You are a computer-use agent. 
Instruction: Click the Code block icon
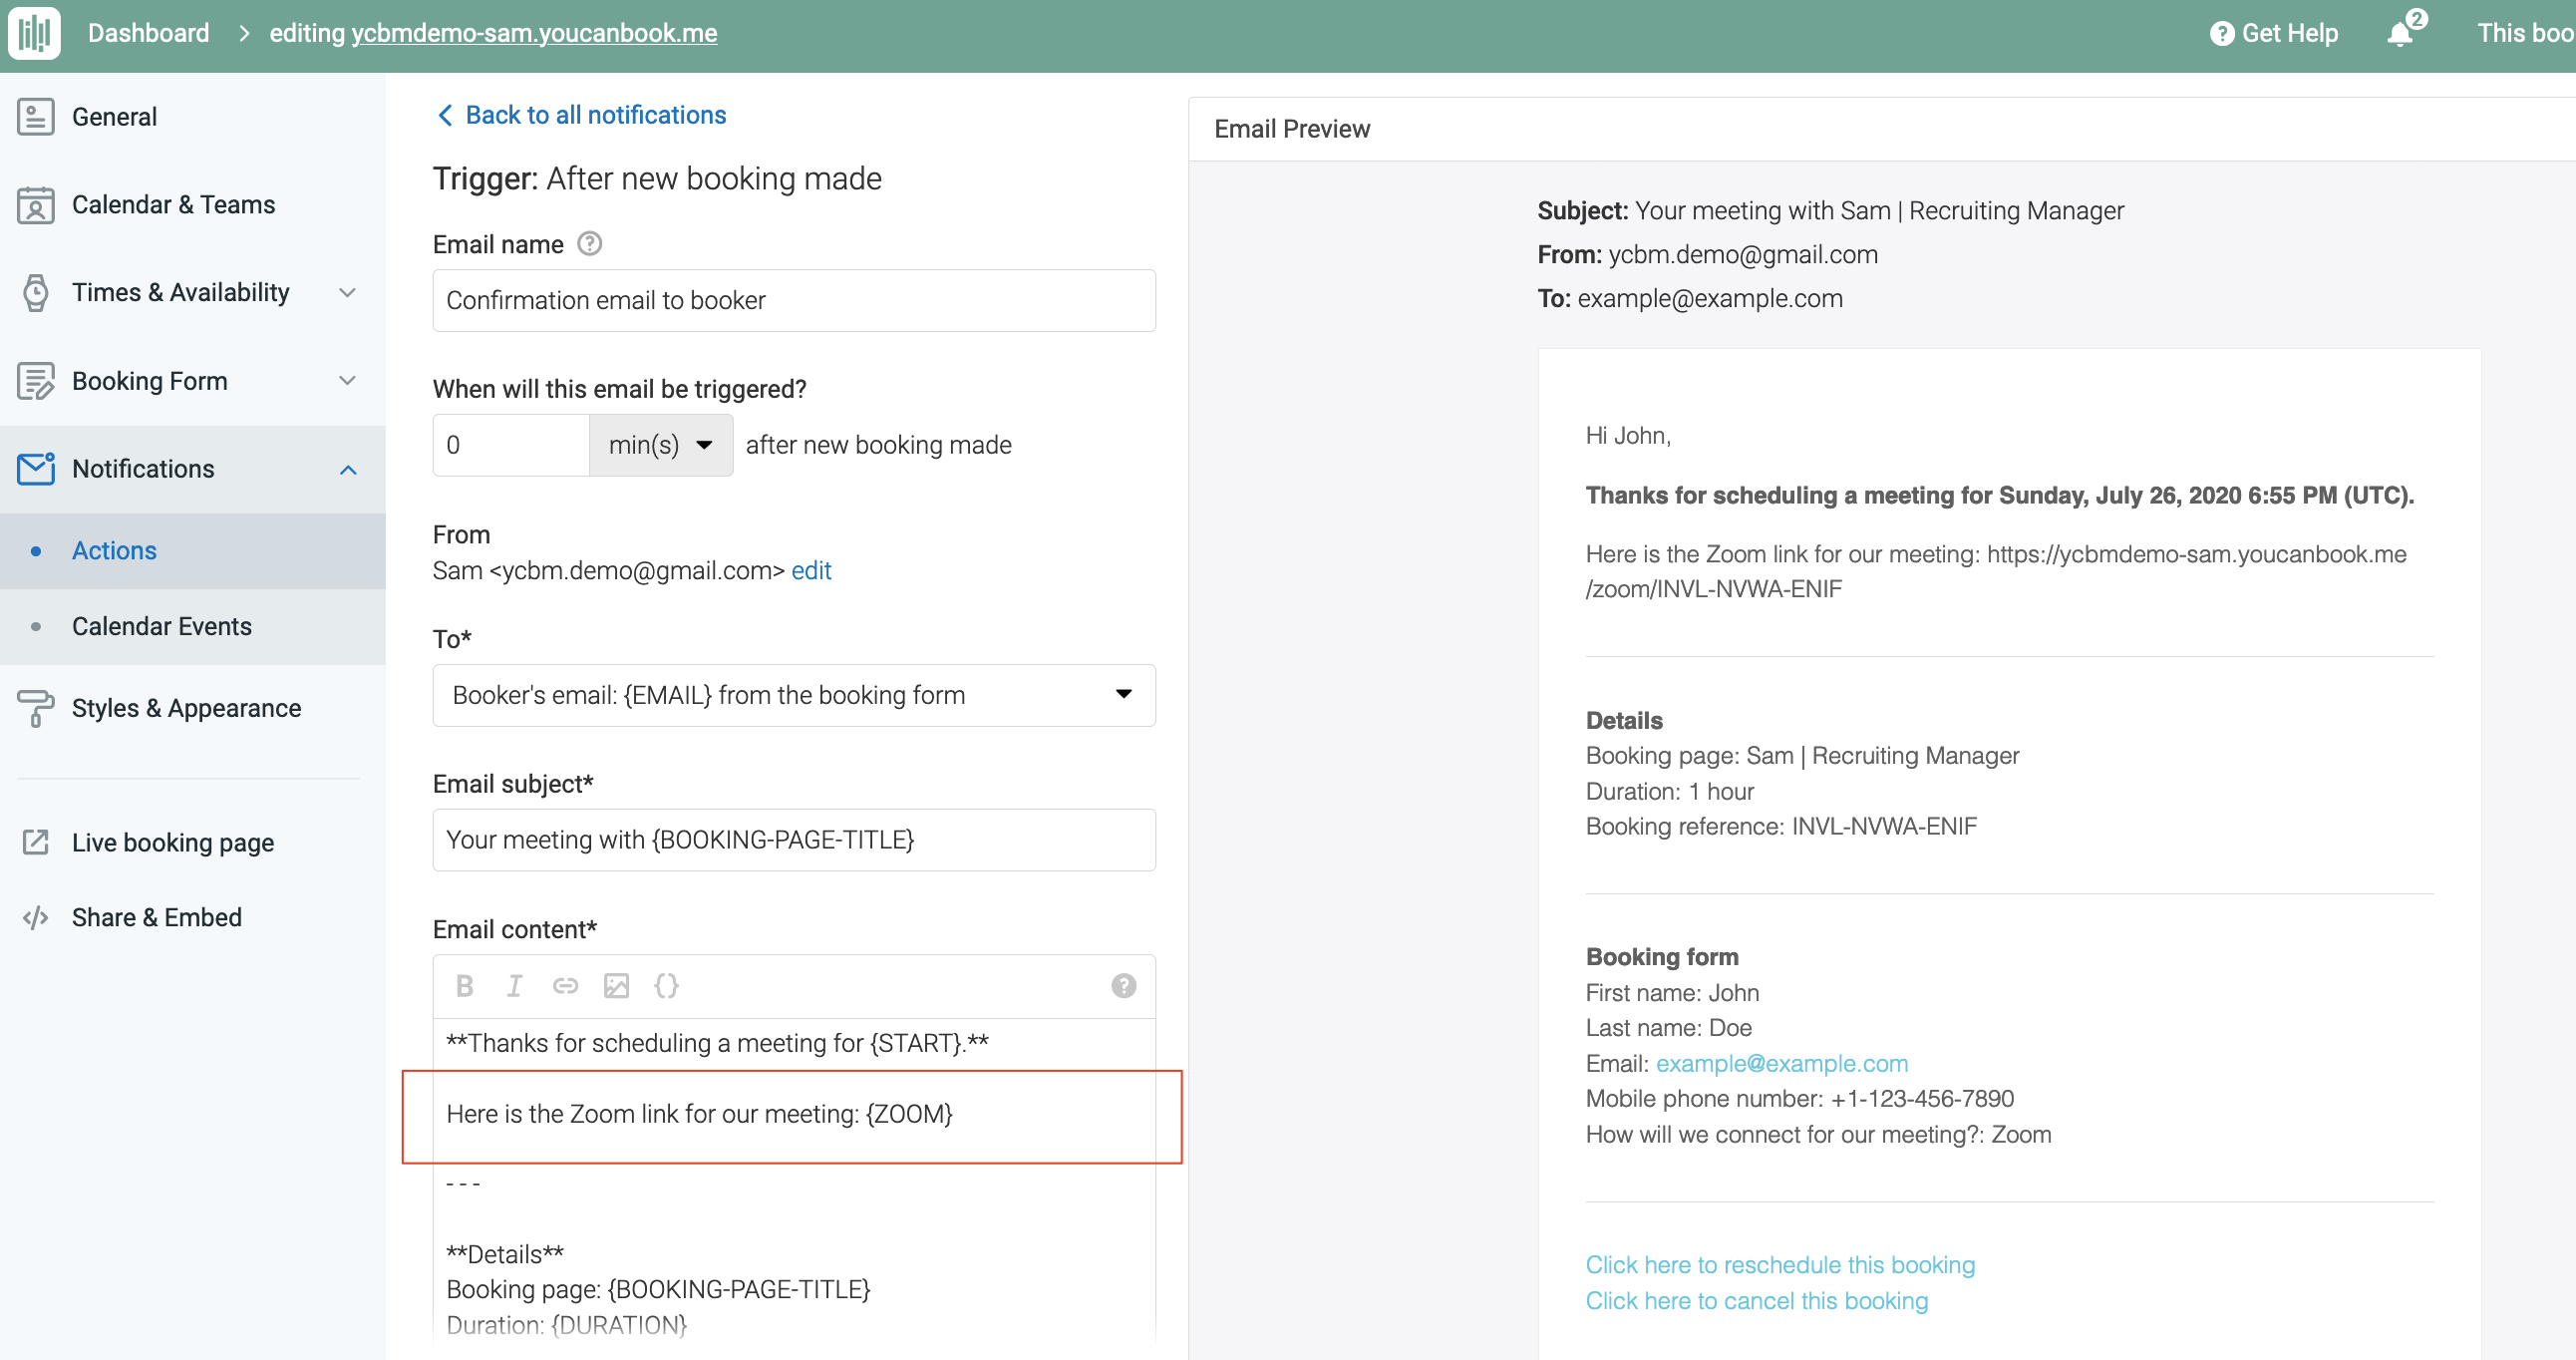668,985
